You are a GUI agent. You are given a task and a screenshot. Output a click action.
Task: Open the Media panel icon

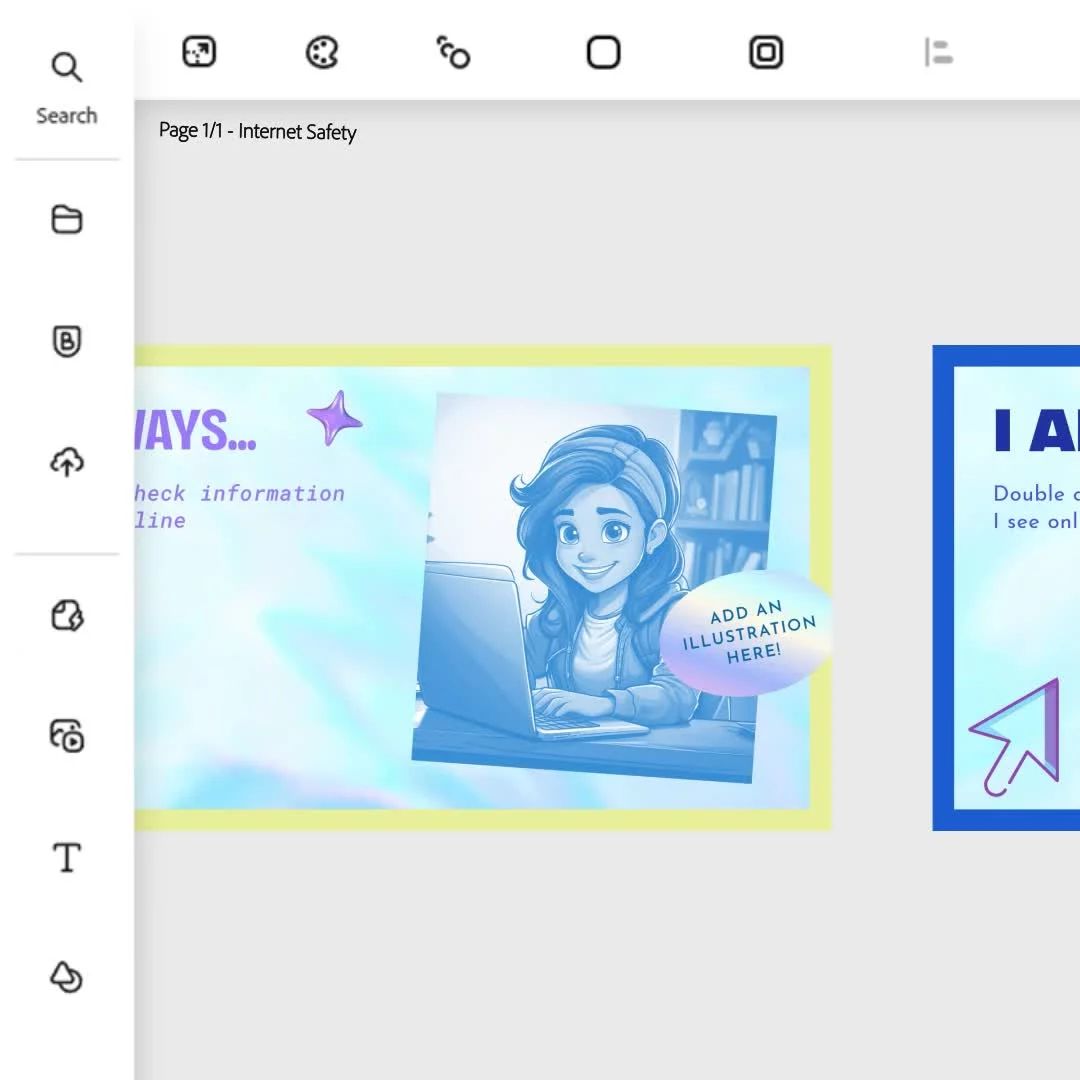67,736
